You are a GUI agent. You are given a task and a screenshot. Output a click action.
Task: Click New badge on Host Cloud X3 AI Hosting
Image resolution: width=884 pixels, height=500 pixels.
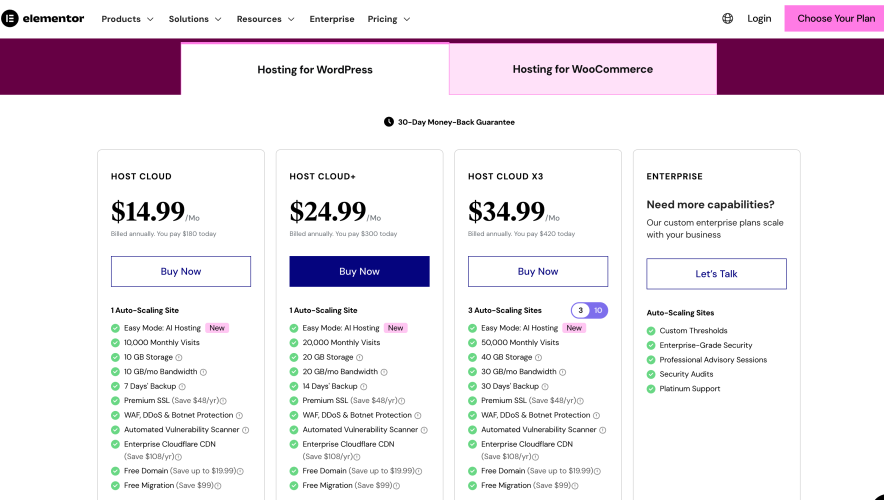[x=574, y=328]
